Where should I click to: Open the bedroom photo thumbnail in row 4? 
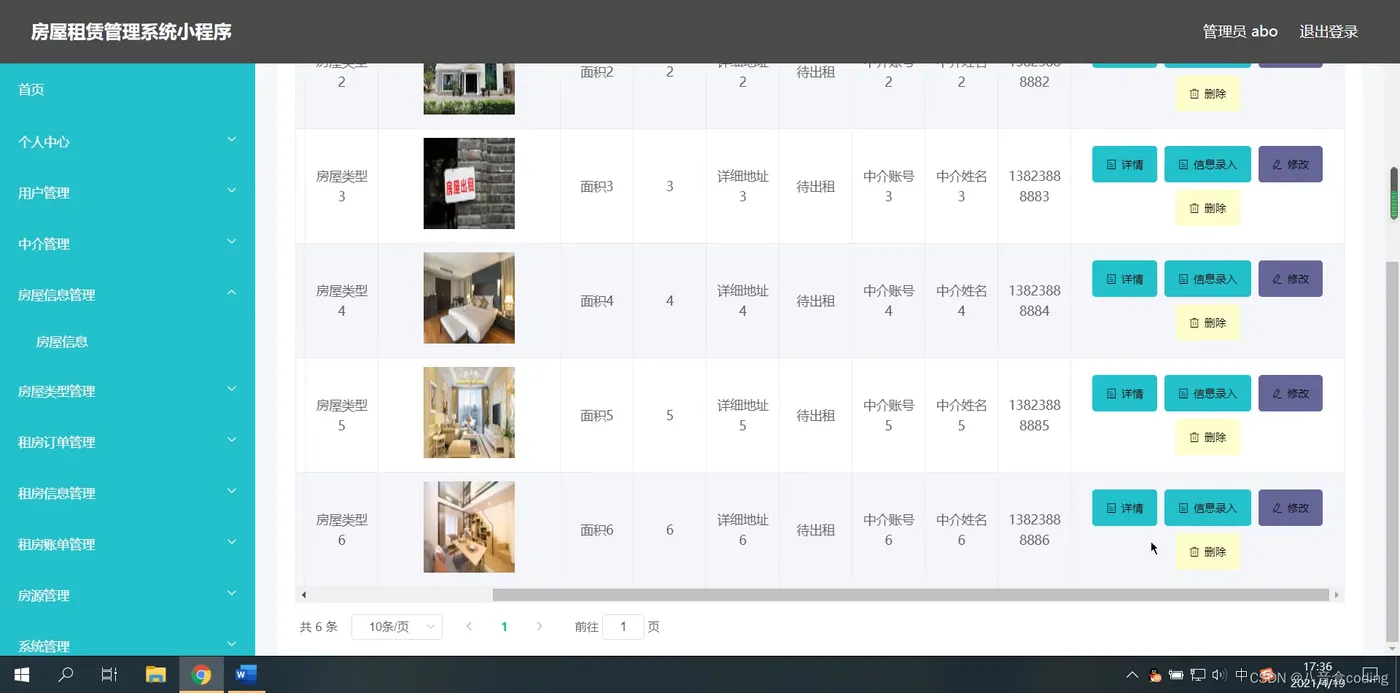pos(469,298)
